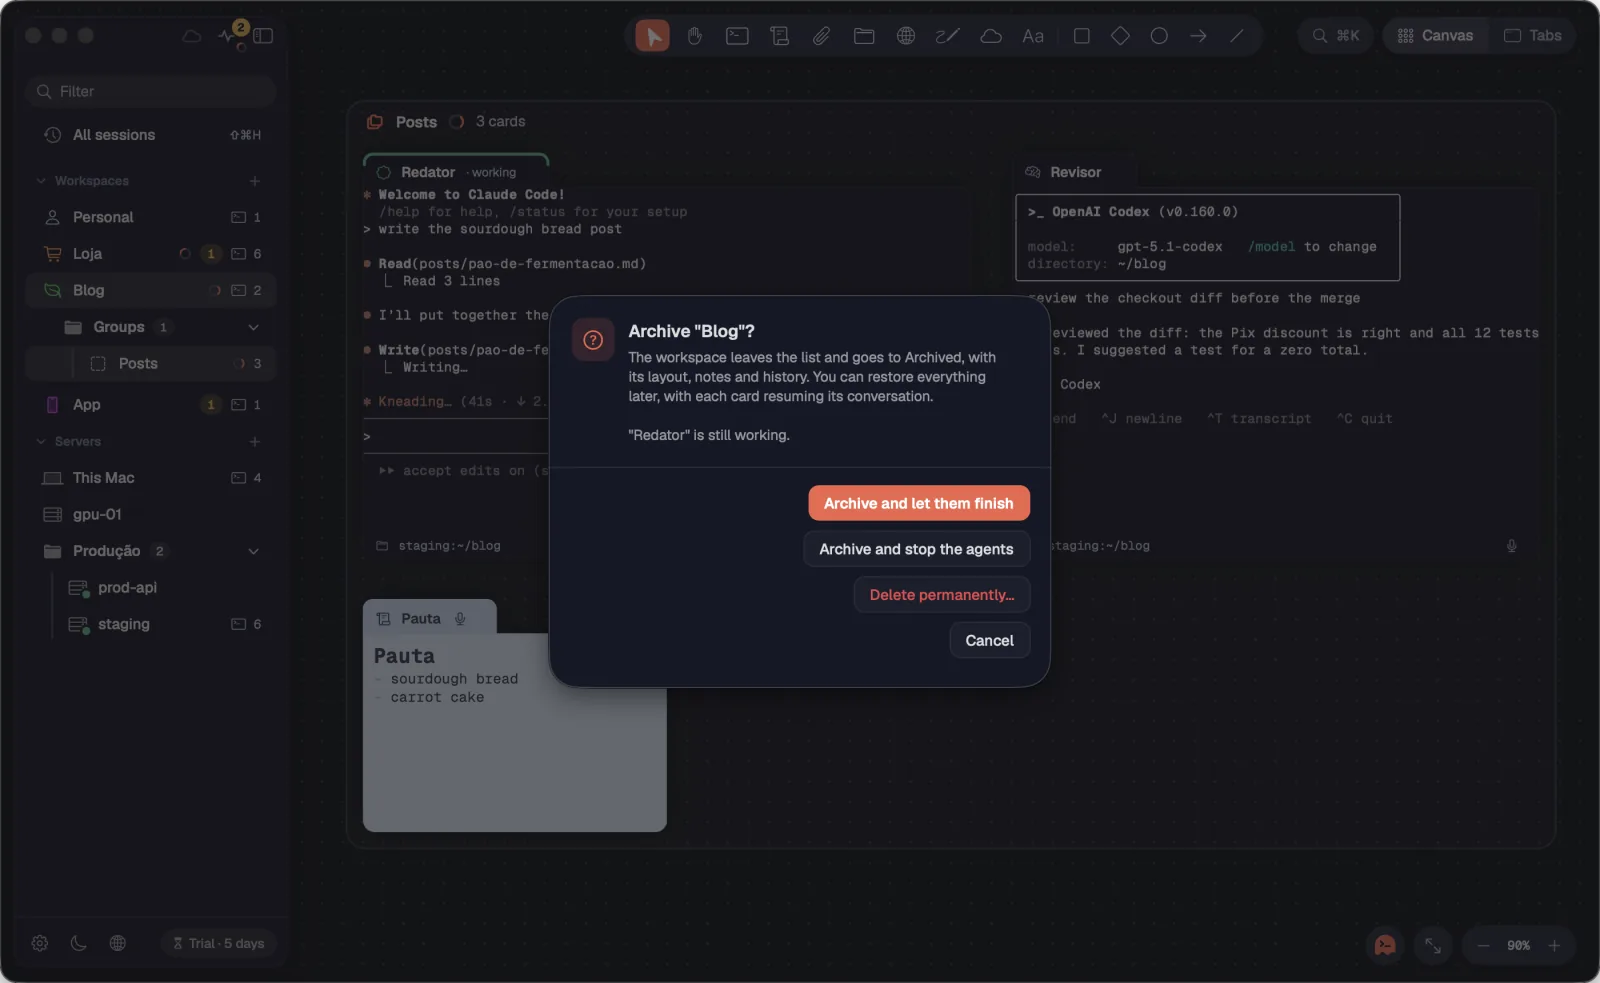The image size is (1600, 983).
Task: Collapse the Groups section chevron
Action: click(253, 327)
